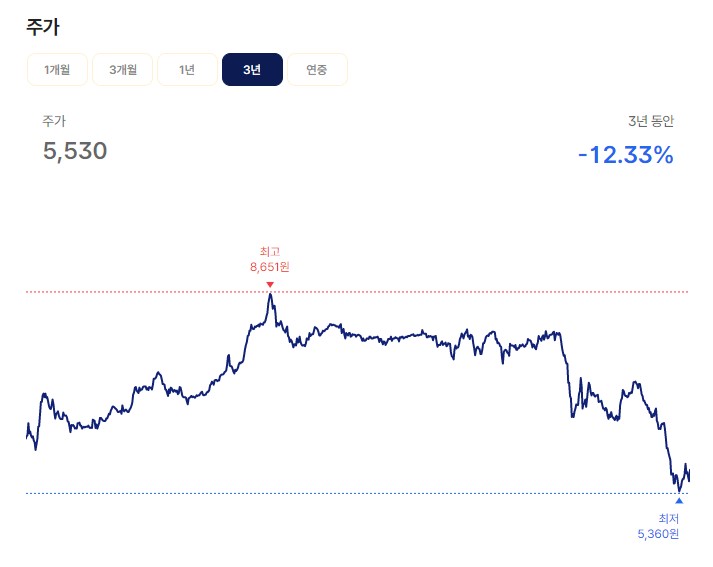Click the bold 주가 section heading
The image size is (713, 567).
43,27
